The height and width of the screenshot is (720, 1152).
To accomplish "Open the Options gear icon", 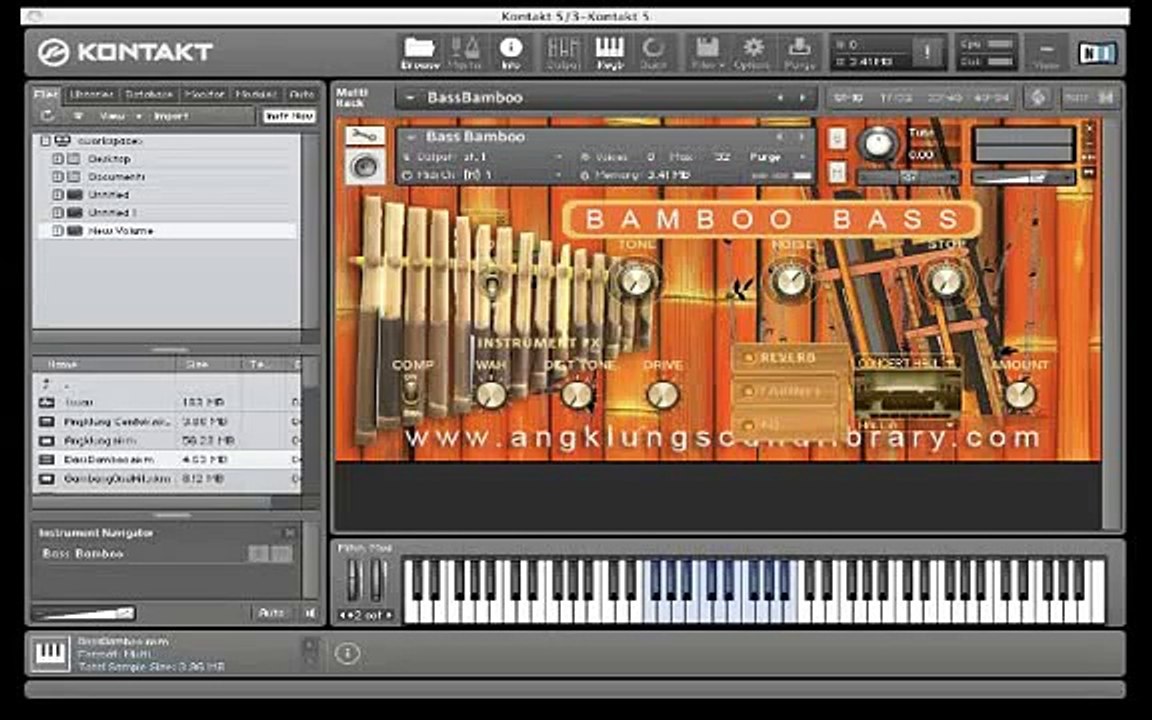I will click(752, 53).
